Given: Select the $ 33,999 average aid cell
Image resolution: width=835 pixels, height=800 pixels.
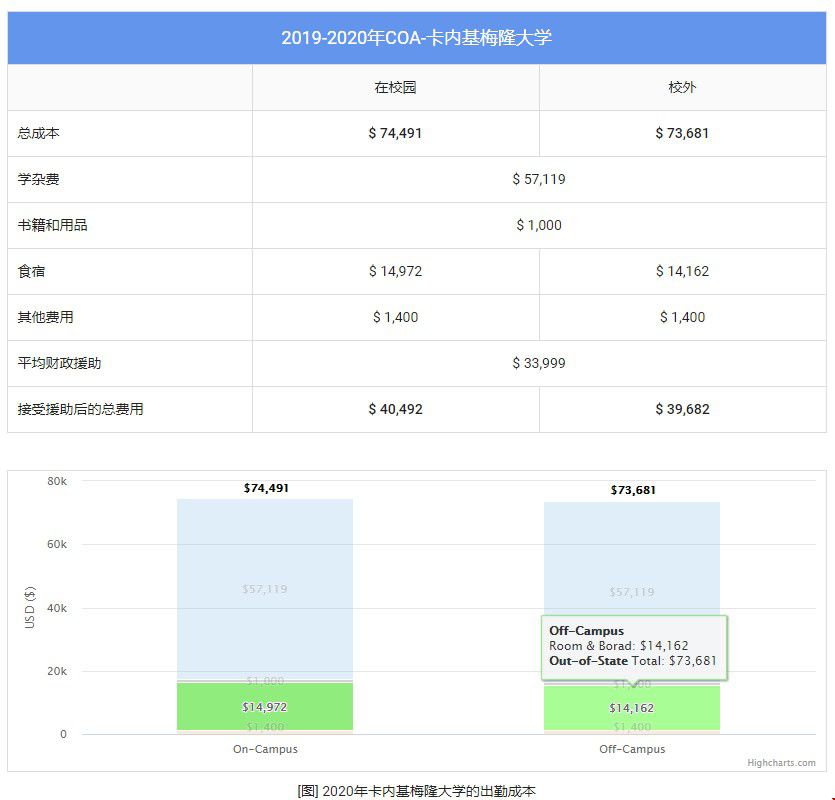Looking at the screenshot, I should tap(539, 363).
